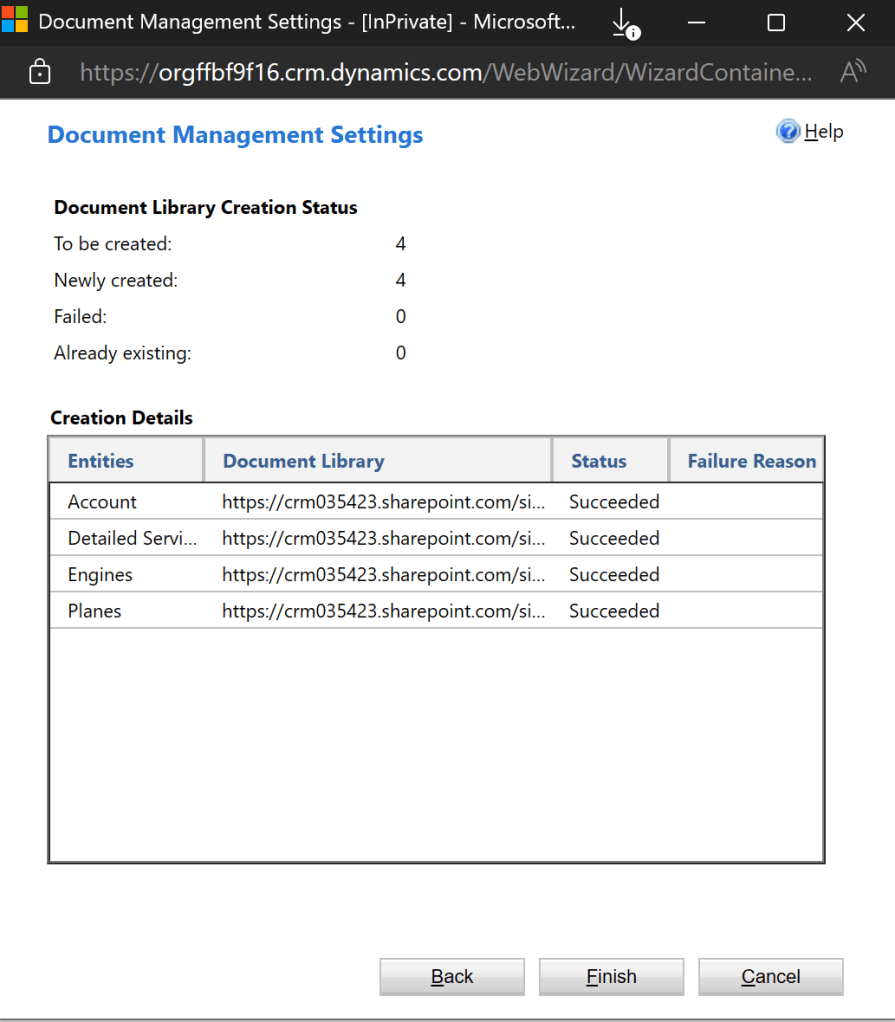The width and height of the screenshot is (895, 1022).
Task: Click the Status column header
Action: click(x=598, y=461)
